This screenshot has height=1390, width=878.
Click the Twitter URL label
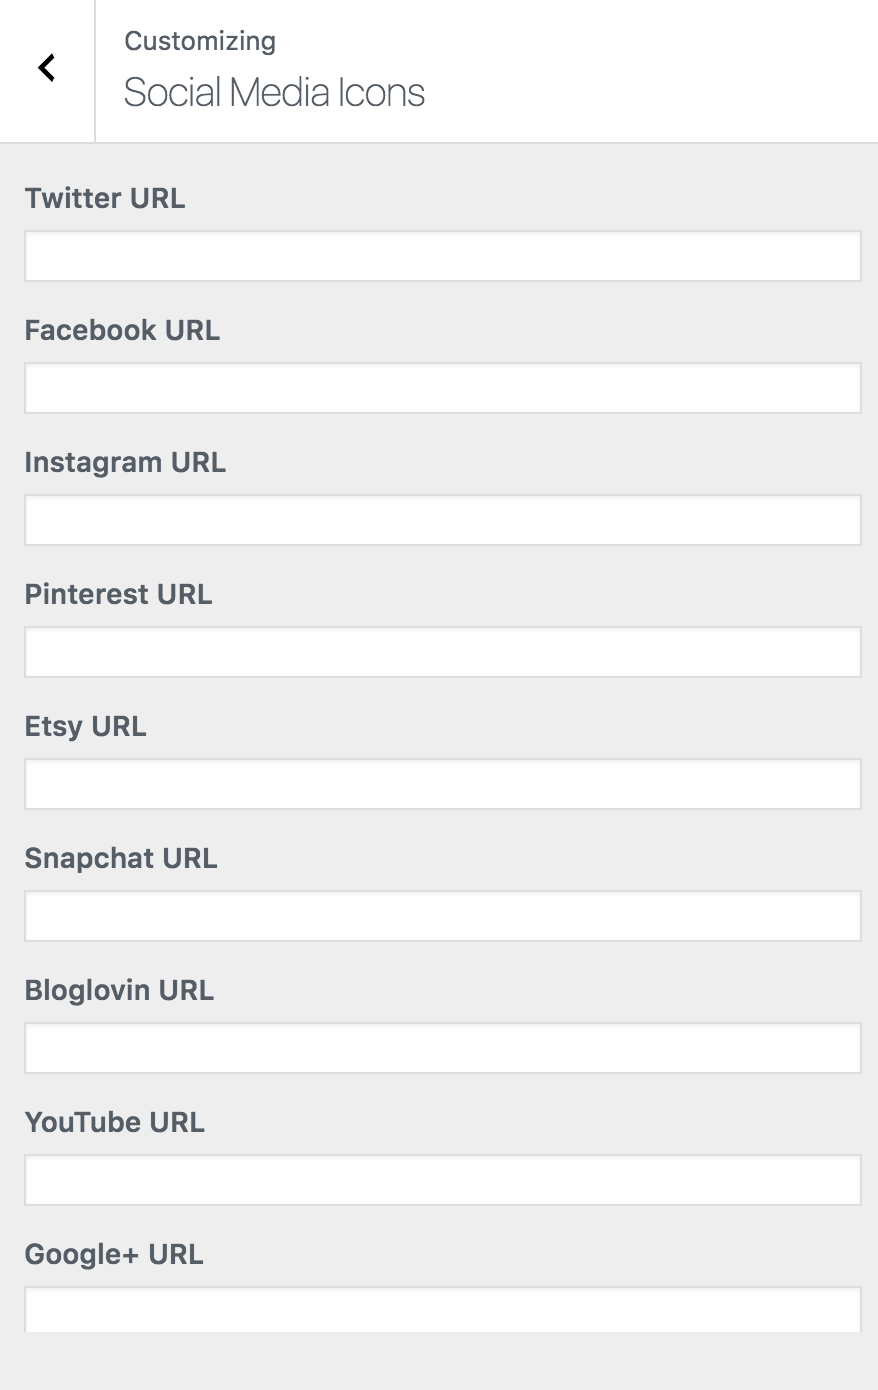(105, 198)
